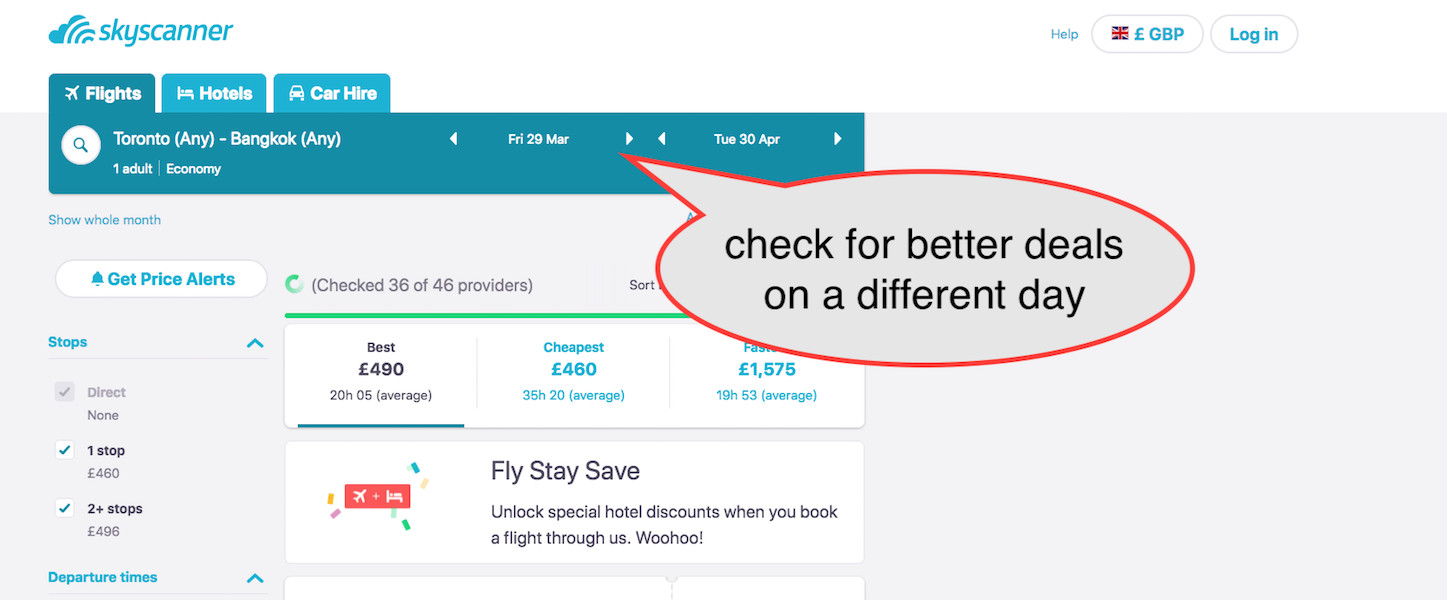This screenshot has height=600, width=1447.
Task: Go to next return day arrow
Action: 838,139
